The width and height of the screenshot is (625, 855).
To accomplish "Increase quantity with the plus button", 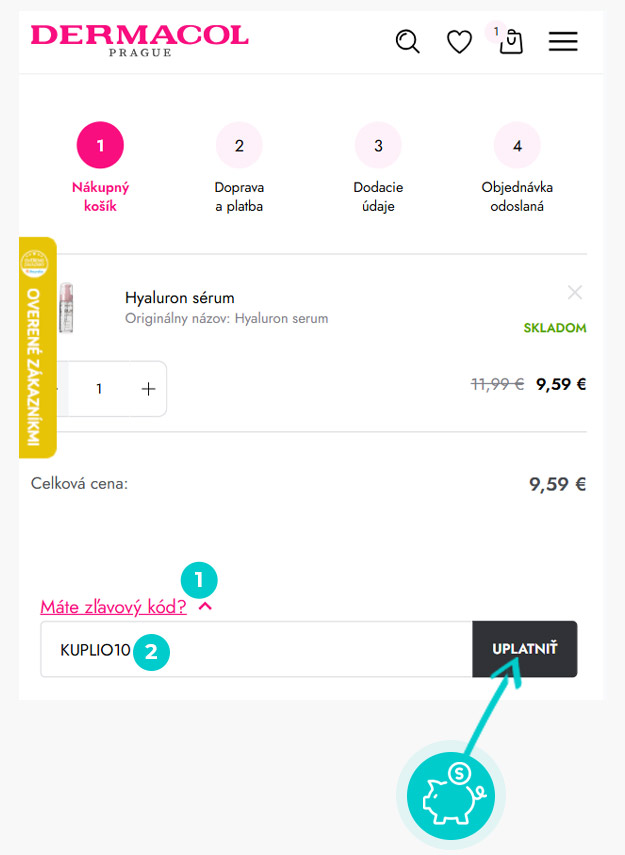I will point(148,389).
